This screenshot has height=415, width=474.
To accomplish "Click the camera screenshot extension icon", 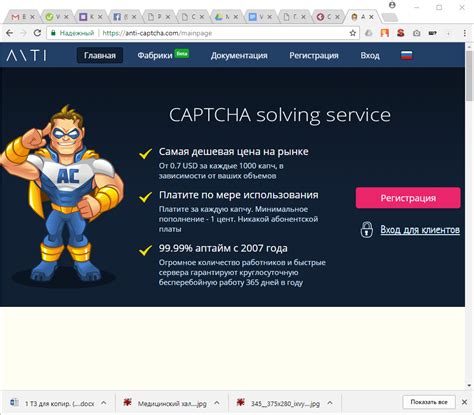I will (416, 33).
